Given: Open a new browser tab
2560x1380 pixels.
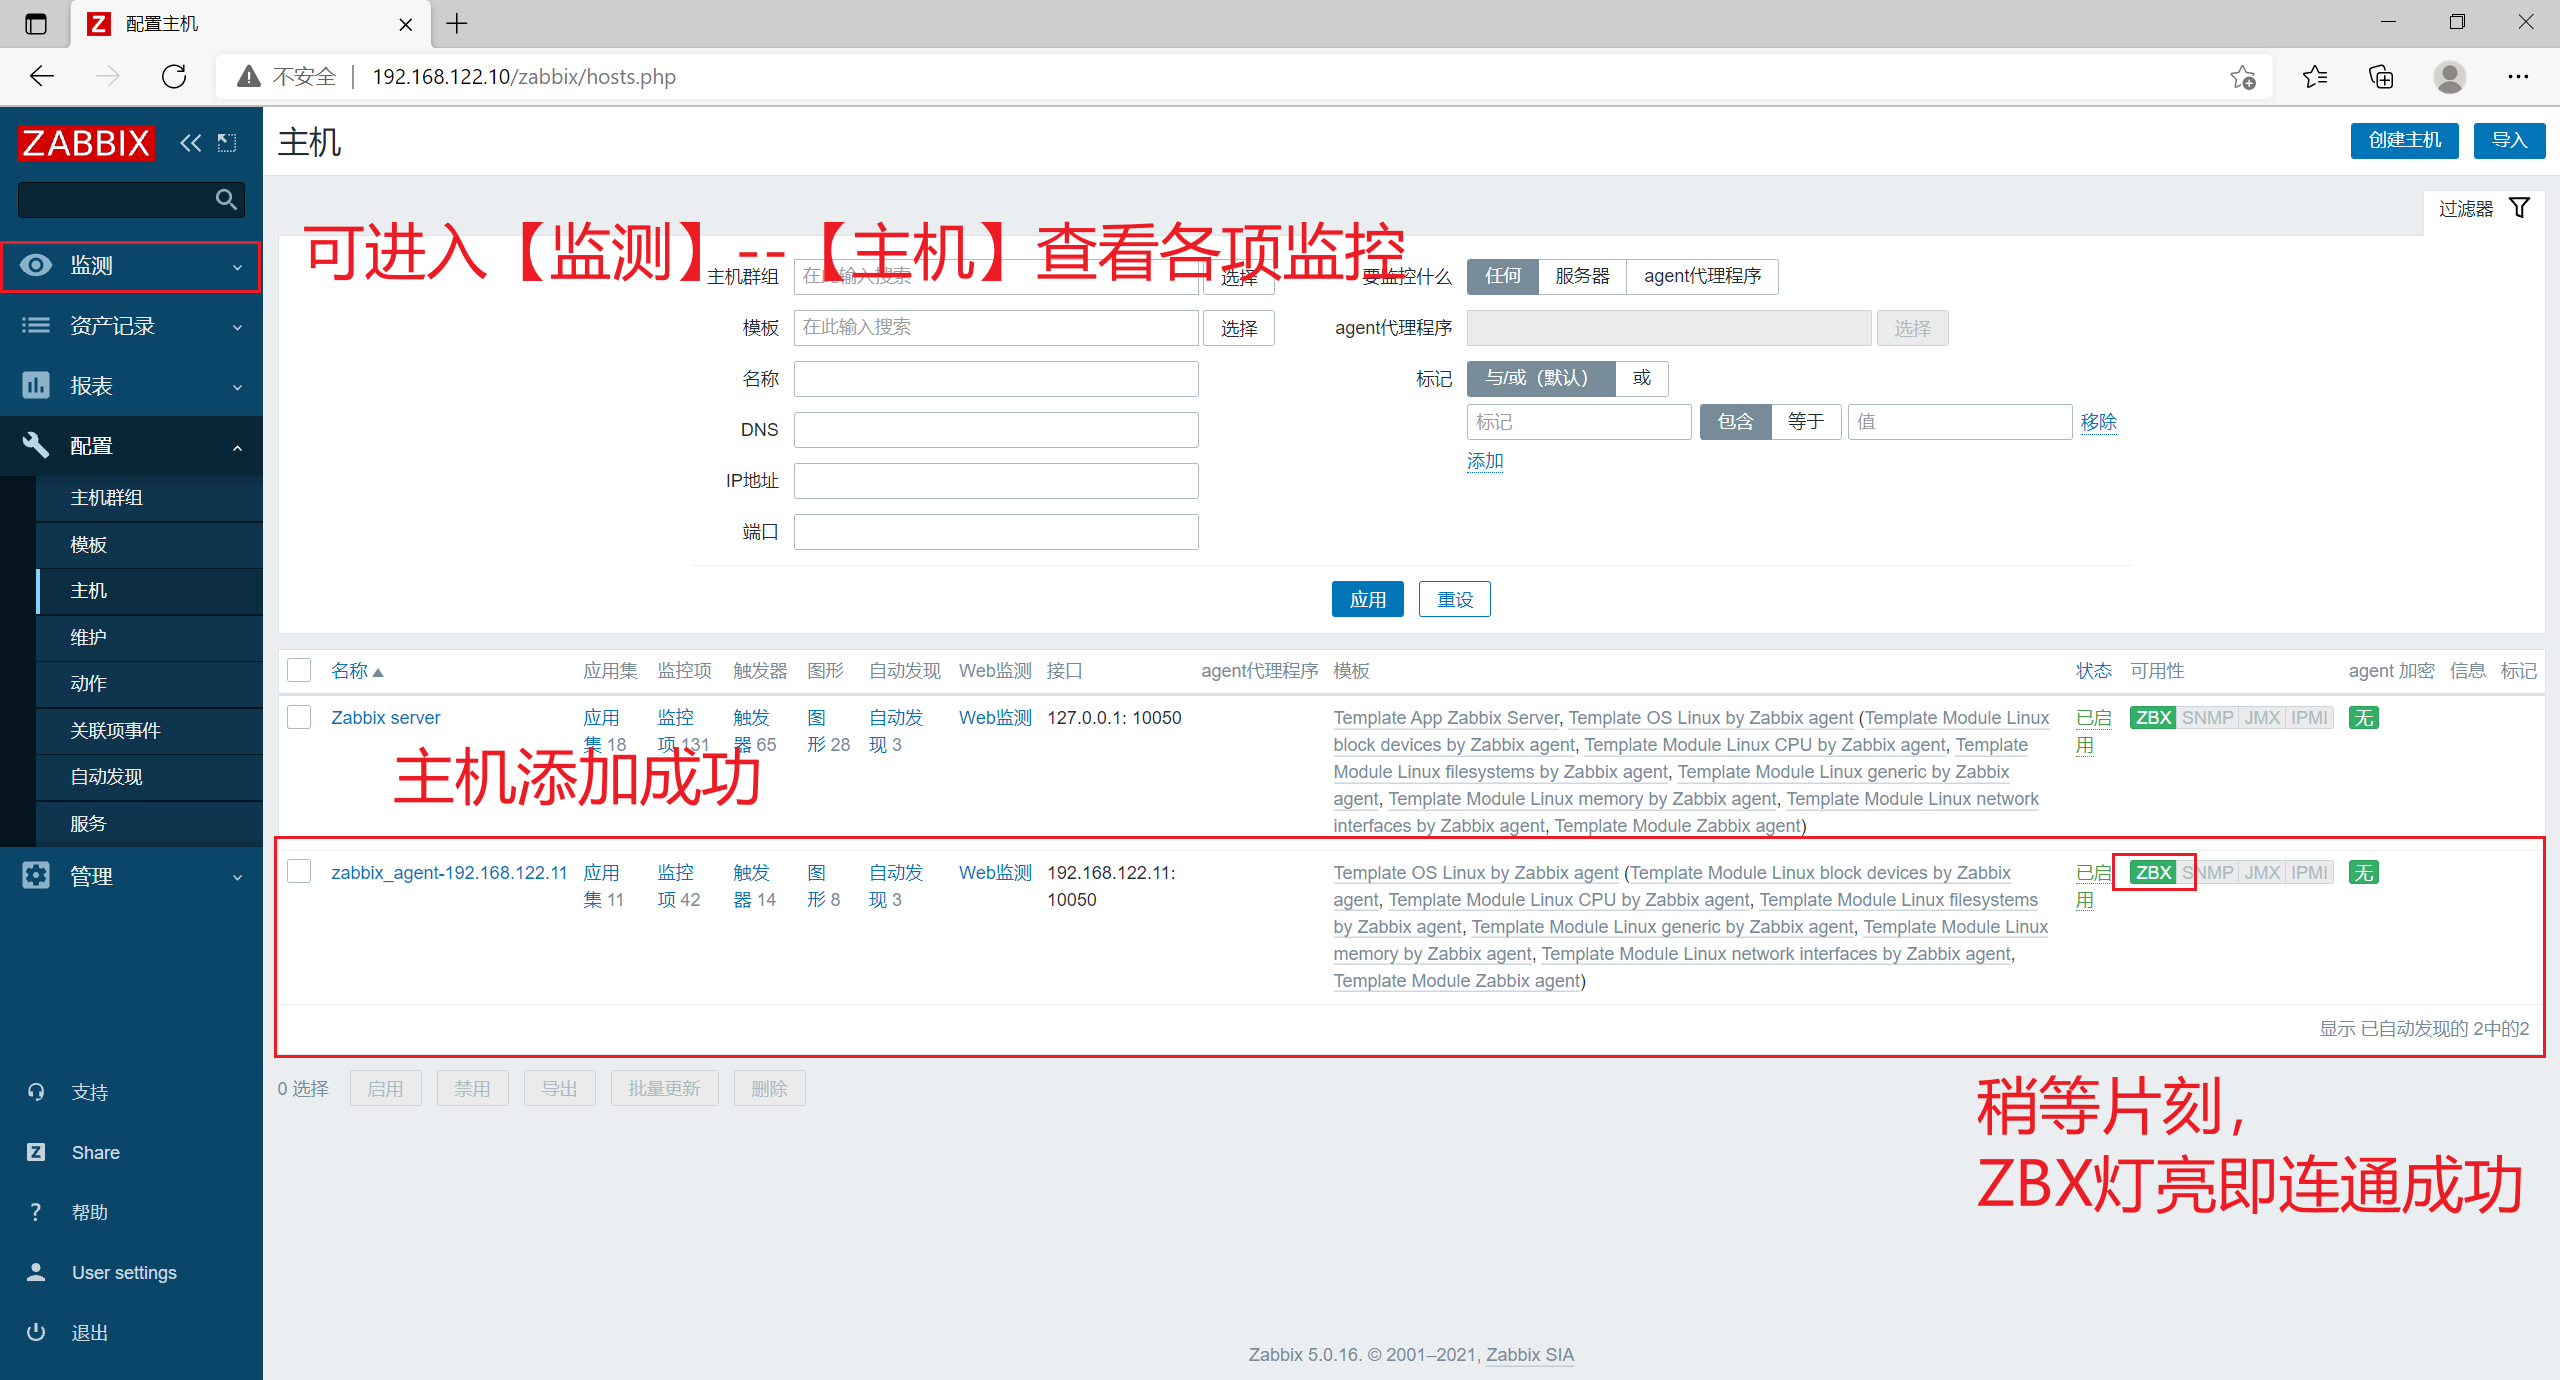Looking at the screenshot, I should [x=457, y=23].
